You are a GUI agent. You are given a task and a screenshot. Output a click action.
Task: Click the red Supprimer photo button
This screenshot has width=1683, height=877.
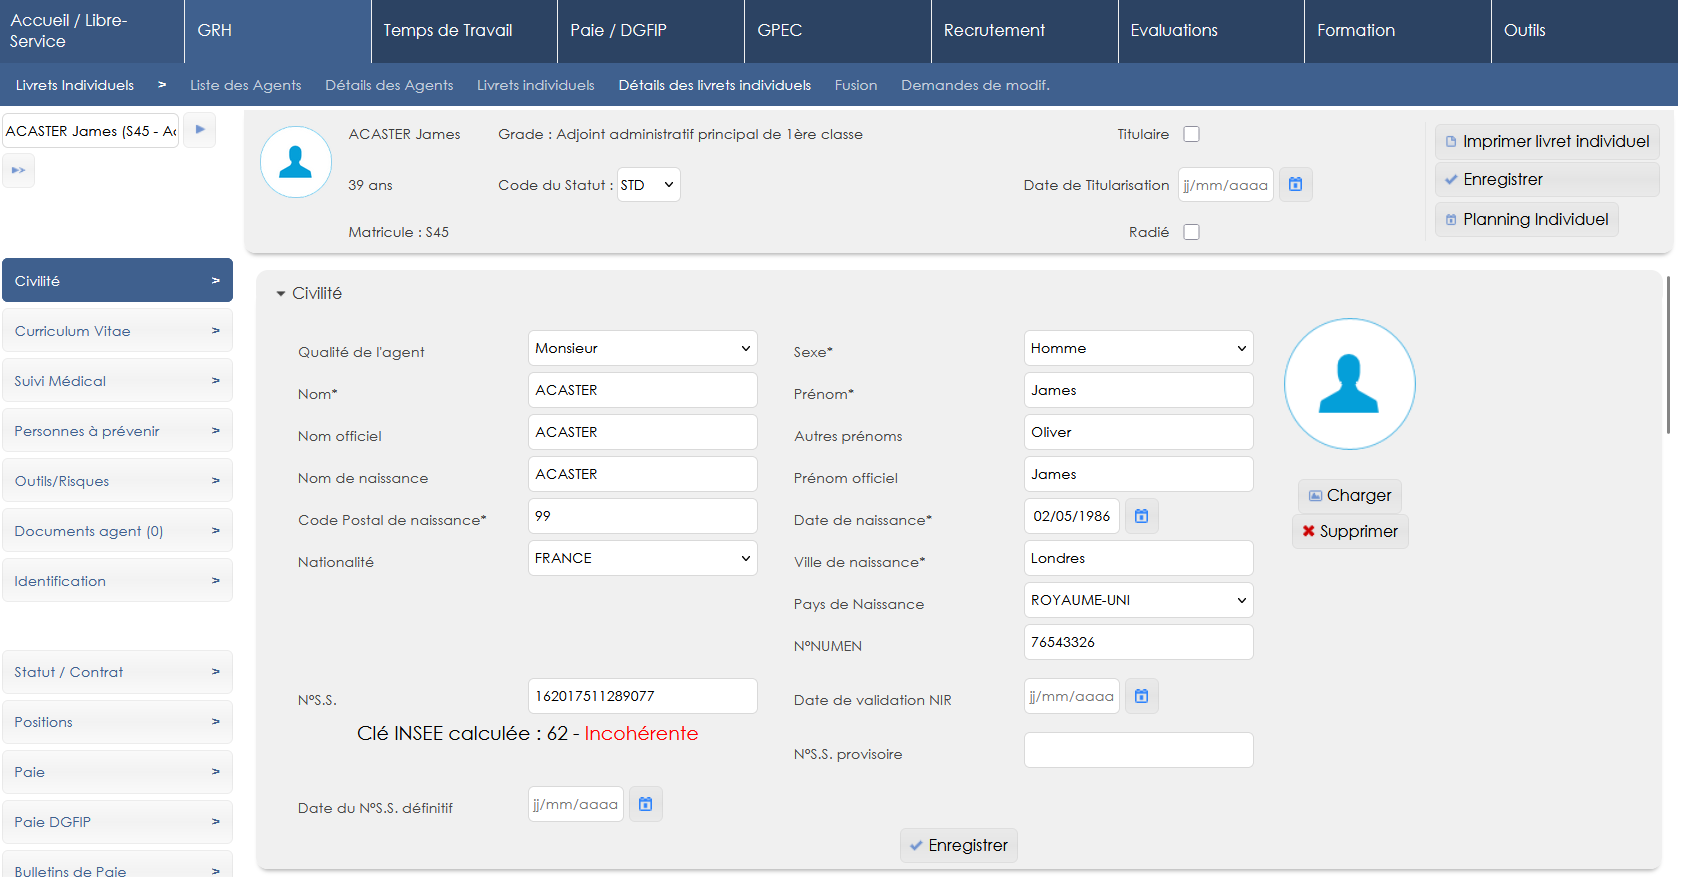coord(1350,531)
